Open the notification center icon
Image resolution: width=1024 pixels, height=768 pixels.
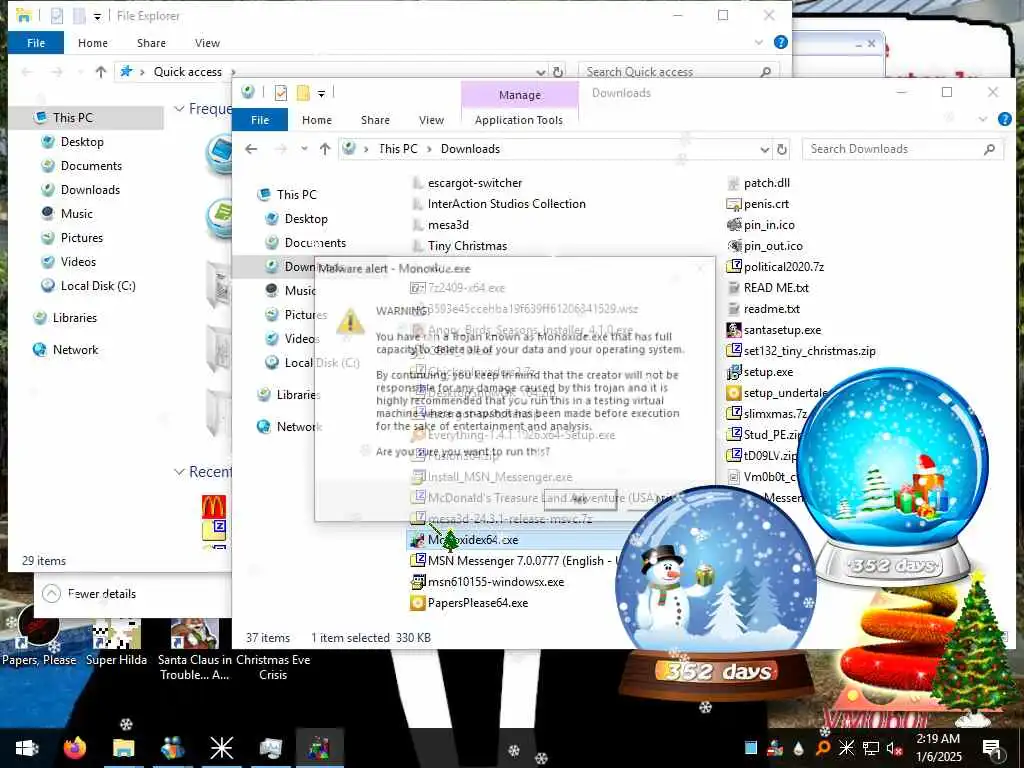click(992, 748)
